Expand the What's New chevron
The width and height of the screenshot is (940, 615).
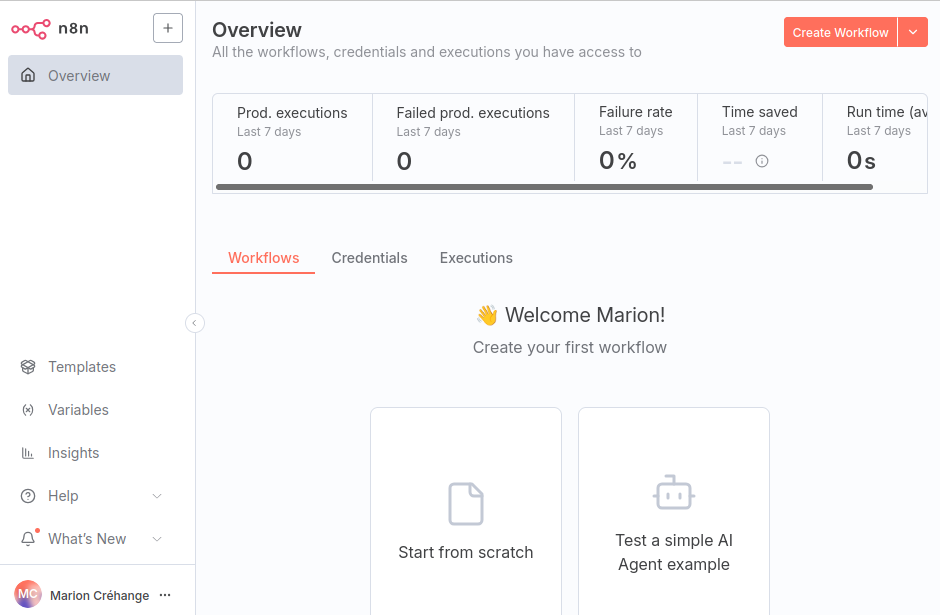[x=157, y=539]
